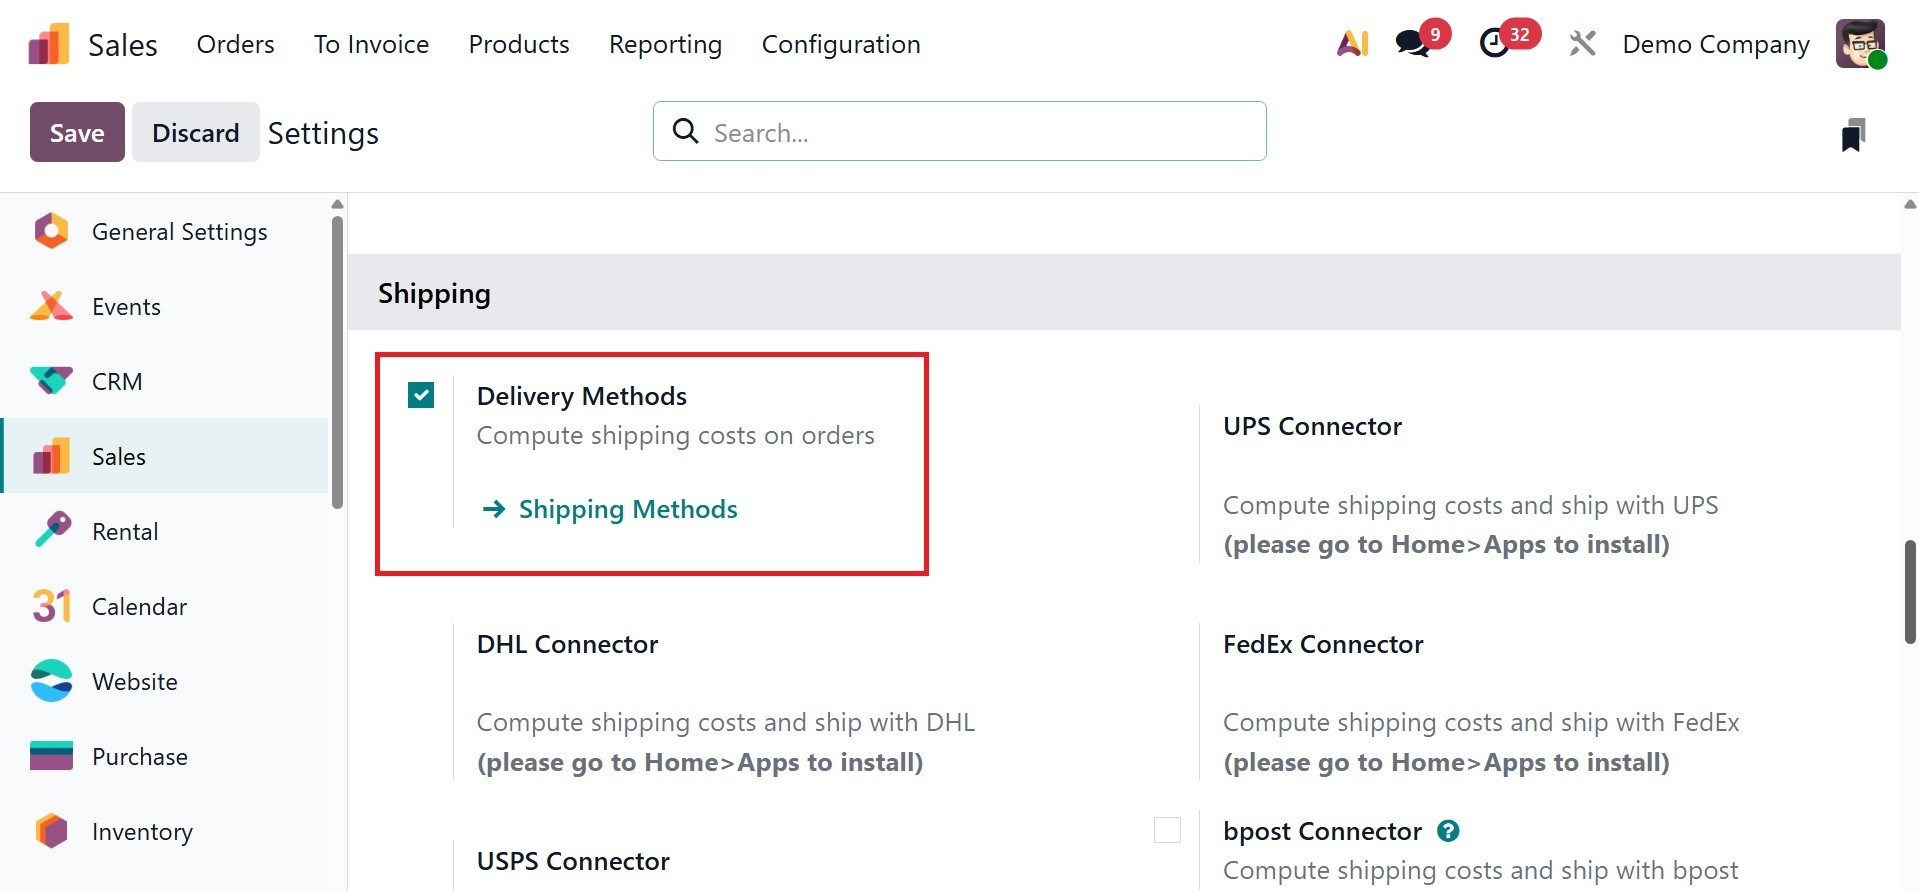Image resolution: width=1919 pixels, height=891 pixels.
Task: Uncheck the Delivery Methods checkbox
Action: (420, 395)
